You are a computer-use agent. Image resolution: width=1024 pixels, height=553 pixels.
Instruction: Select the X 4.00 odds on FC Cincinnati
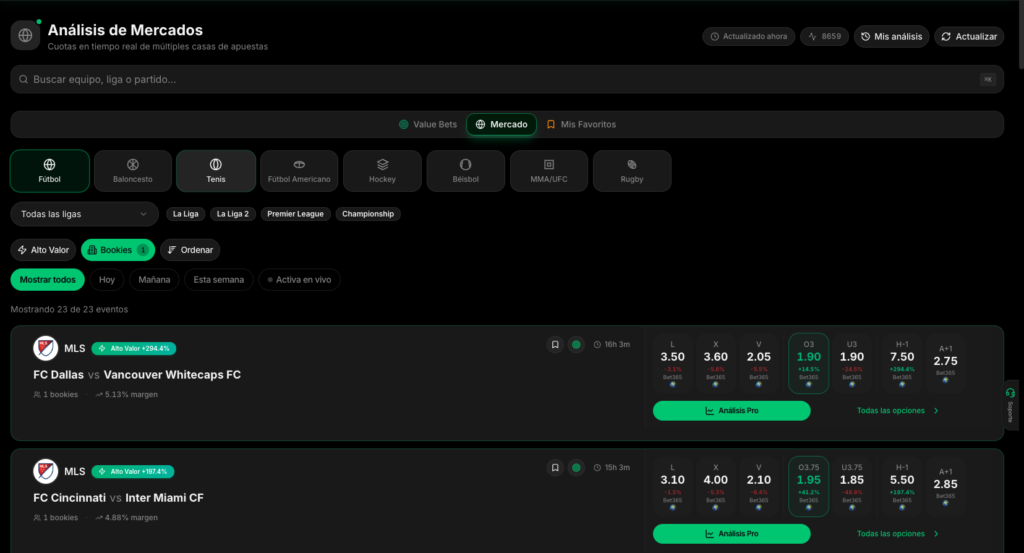pos(716,486)
